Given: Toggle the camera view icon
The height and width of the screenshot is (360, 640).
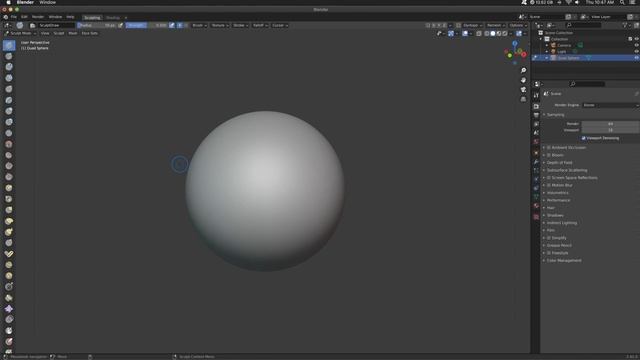Looking at the screenshot, I should point(523,89).
